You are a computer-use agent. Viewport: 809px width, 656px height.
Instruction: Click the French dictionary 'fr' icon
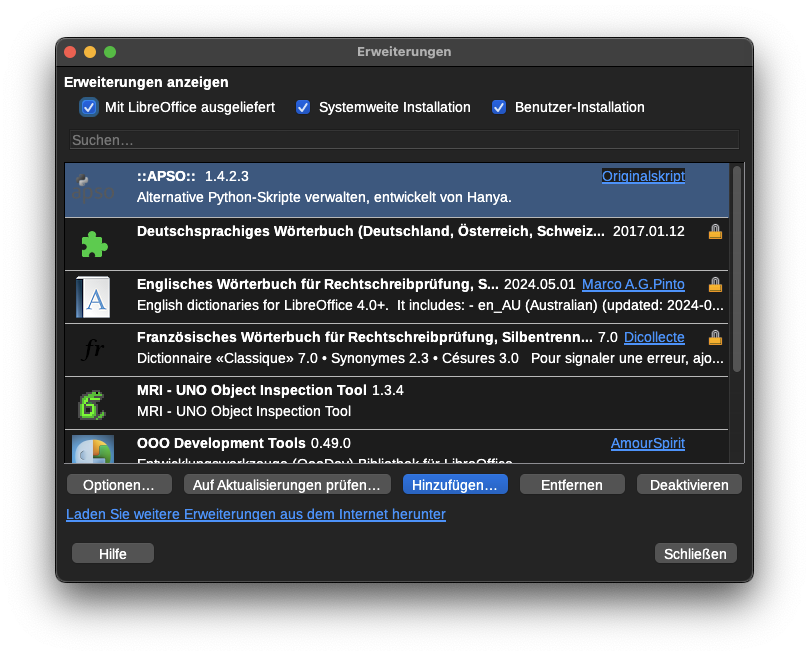tap(93, 350)
